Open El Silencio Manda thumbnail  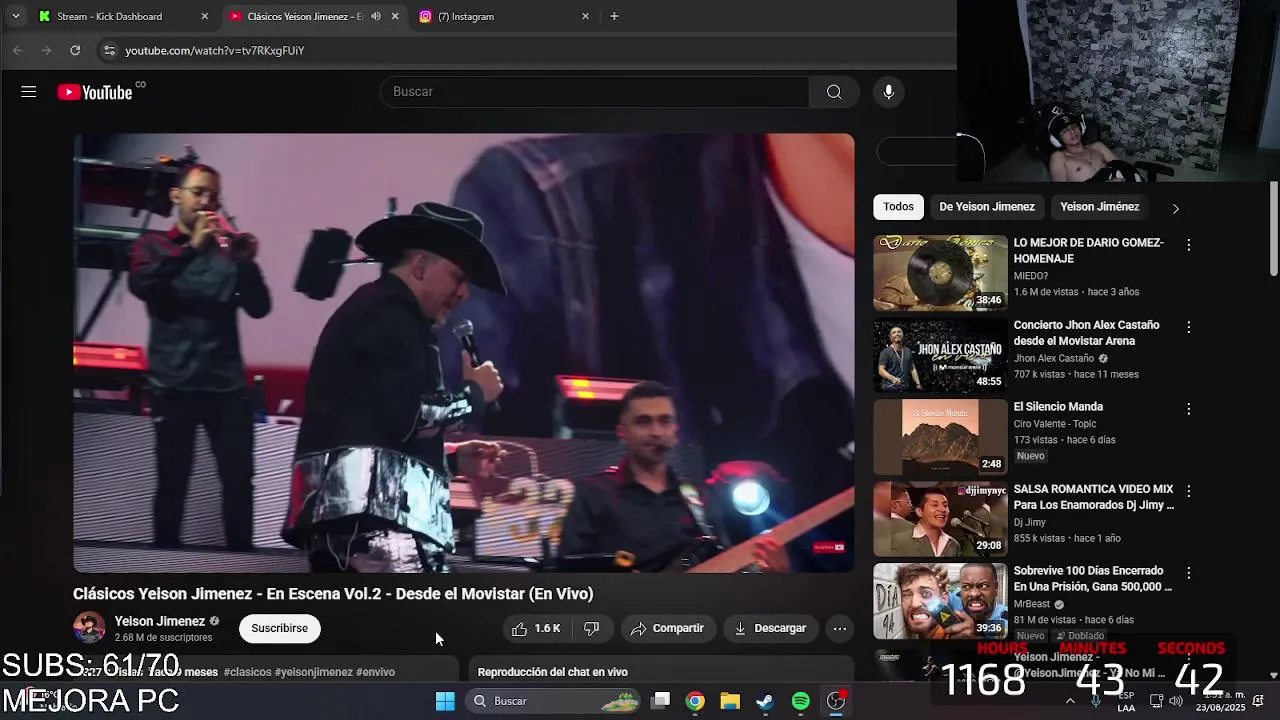coord(940,437)
